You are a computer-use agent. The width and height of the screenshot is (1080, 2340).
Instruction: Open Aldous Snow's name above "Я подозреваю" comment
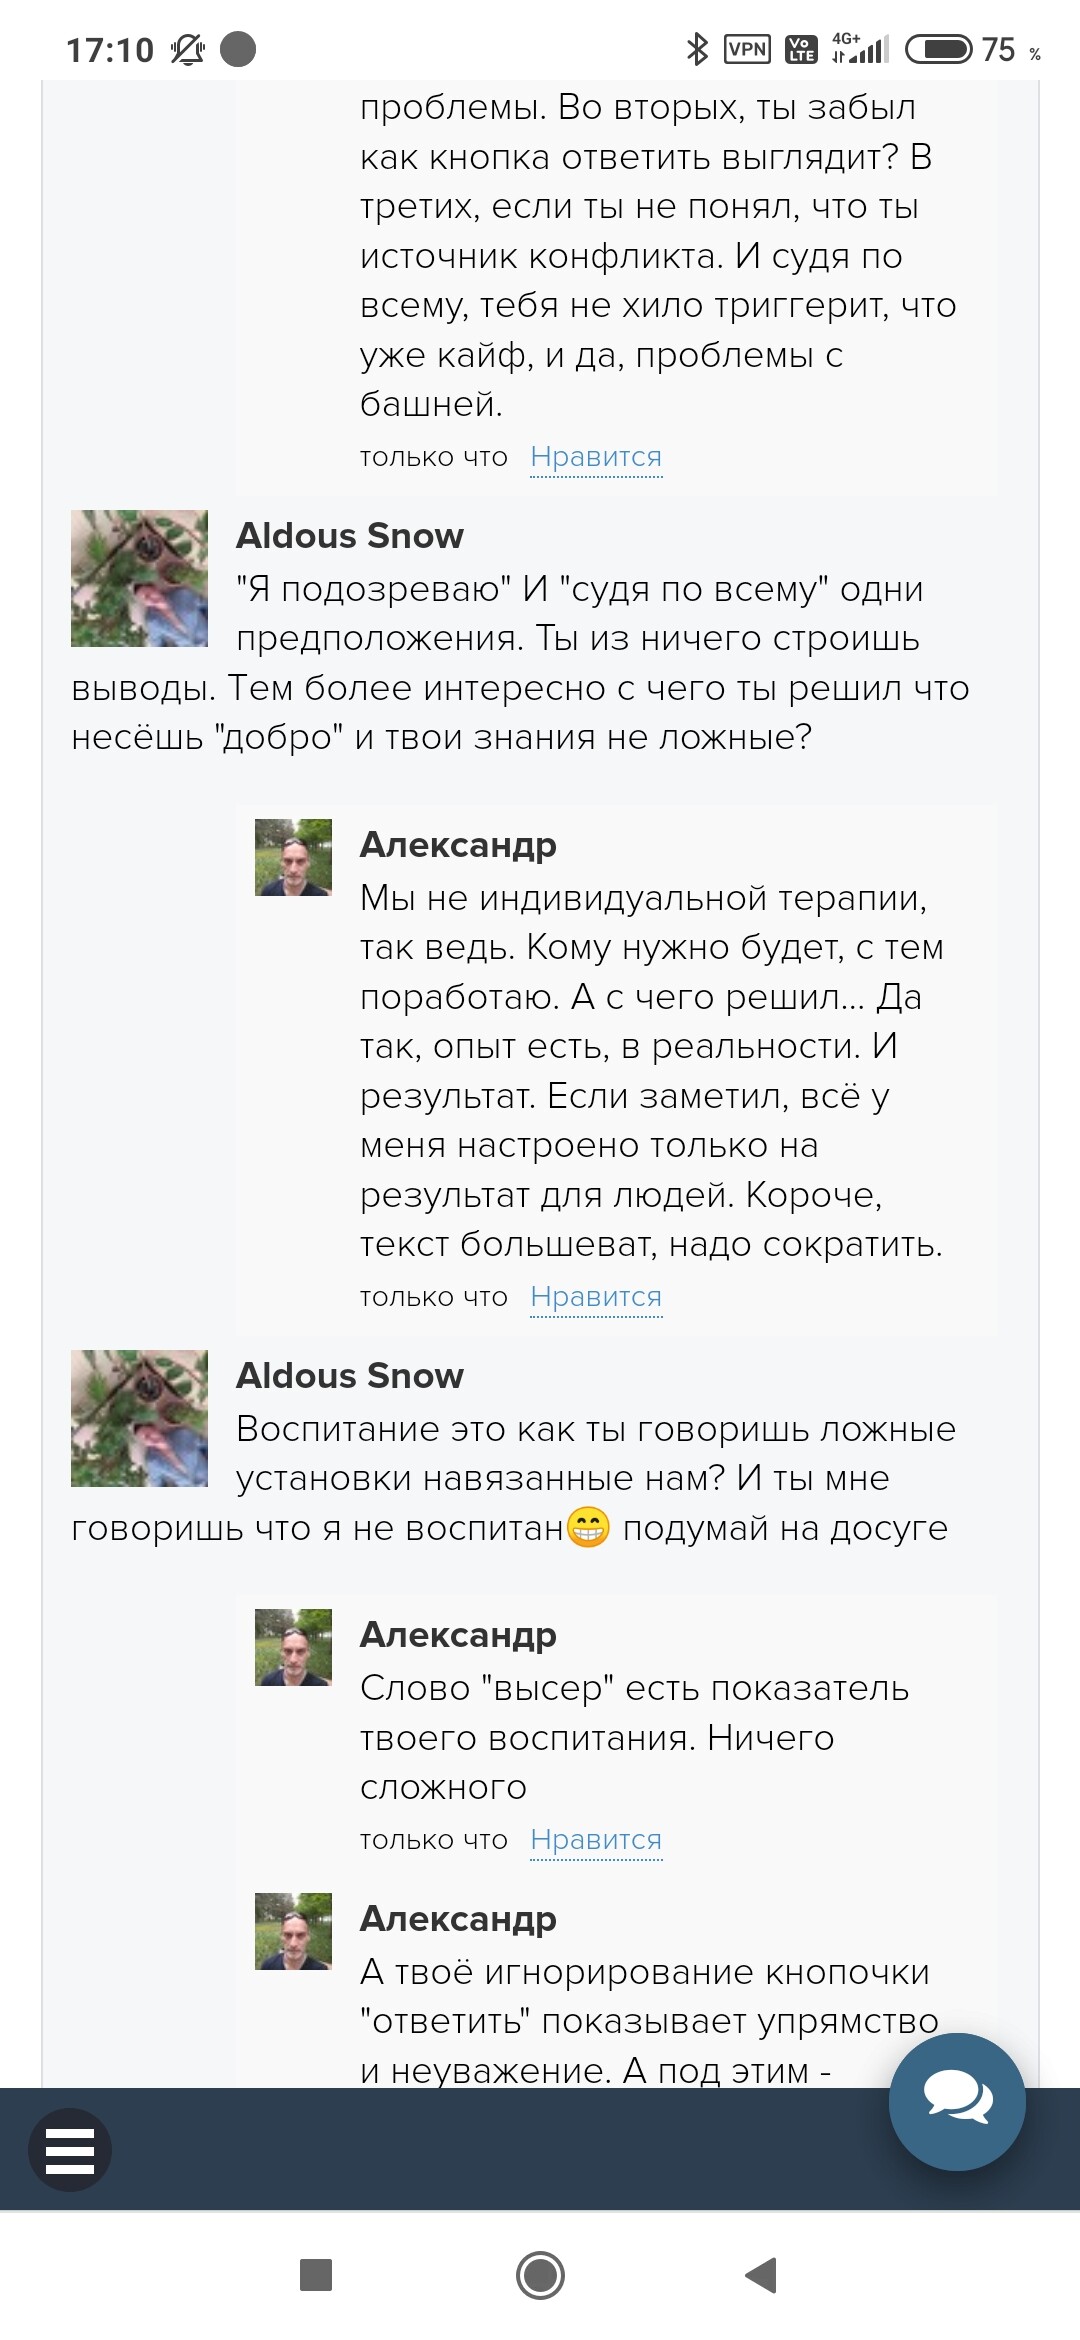pyautogui.click(x=350, y=536)
